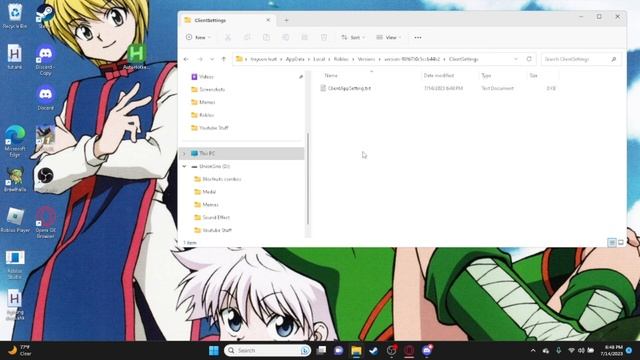Select the ClientSettings window tab
This screenshot has height=360, width=640.
227,20
